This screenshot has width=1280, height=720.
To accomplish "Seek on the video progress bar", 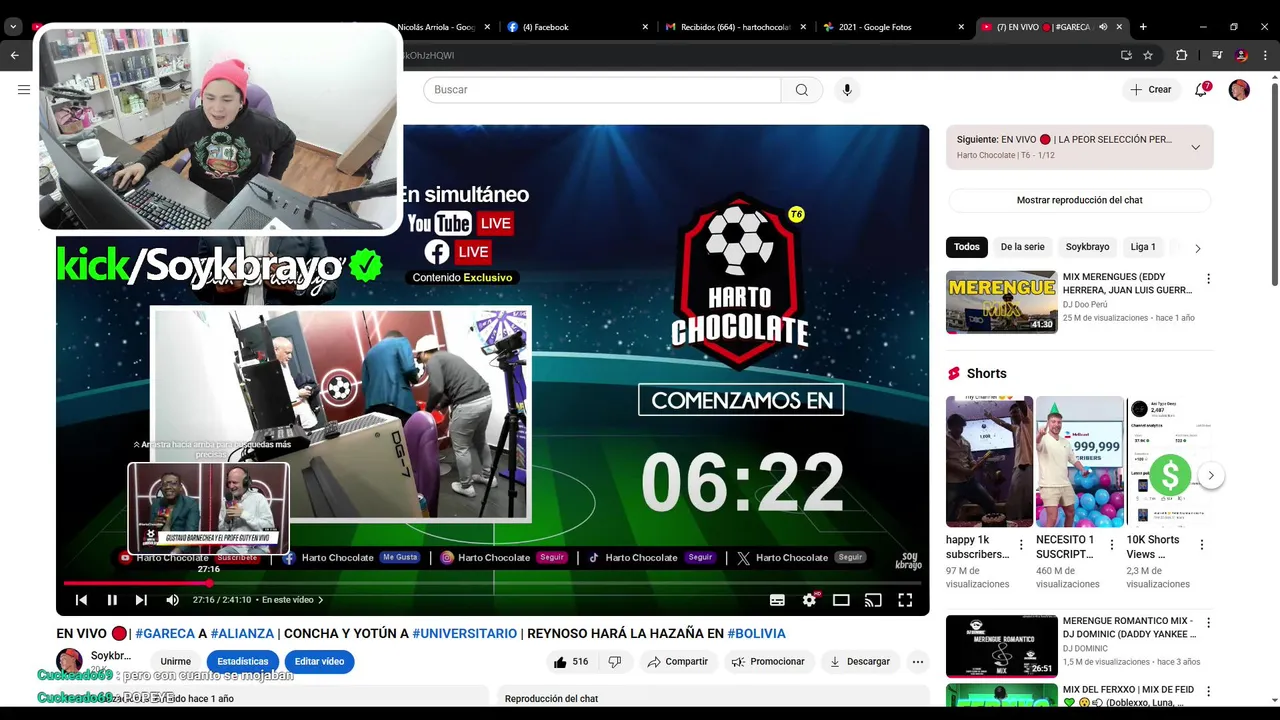I will coord(492,582).
